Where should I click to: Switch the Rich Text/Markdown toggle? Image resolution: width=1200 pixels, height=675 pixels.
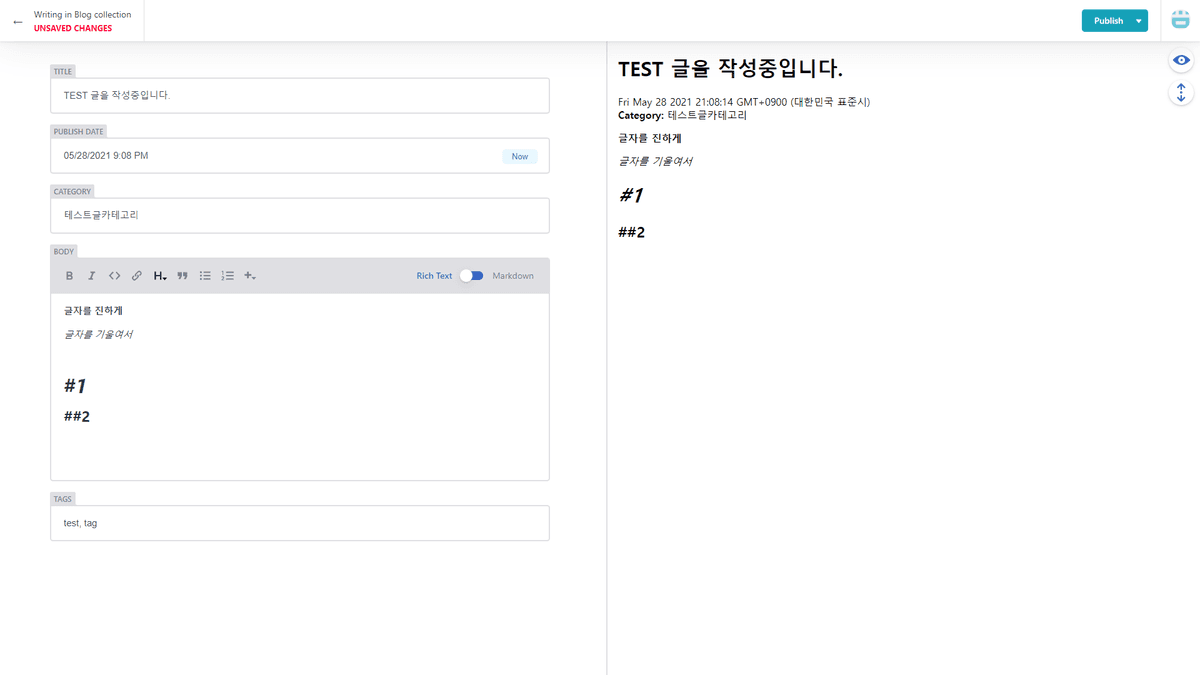coord(472,276)
